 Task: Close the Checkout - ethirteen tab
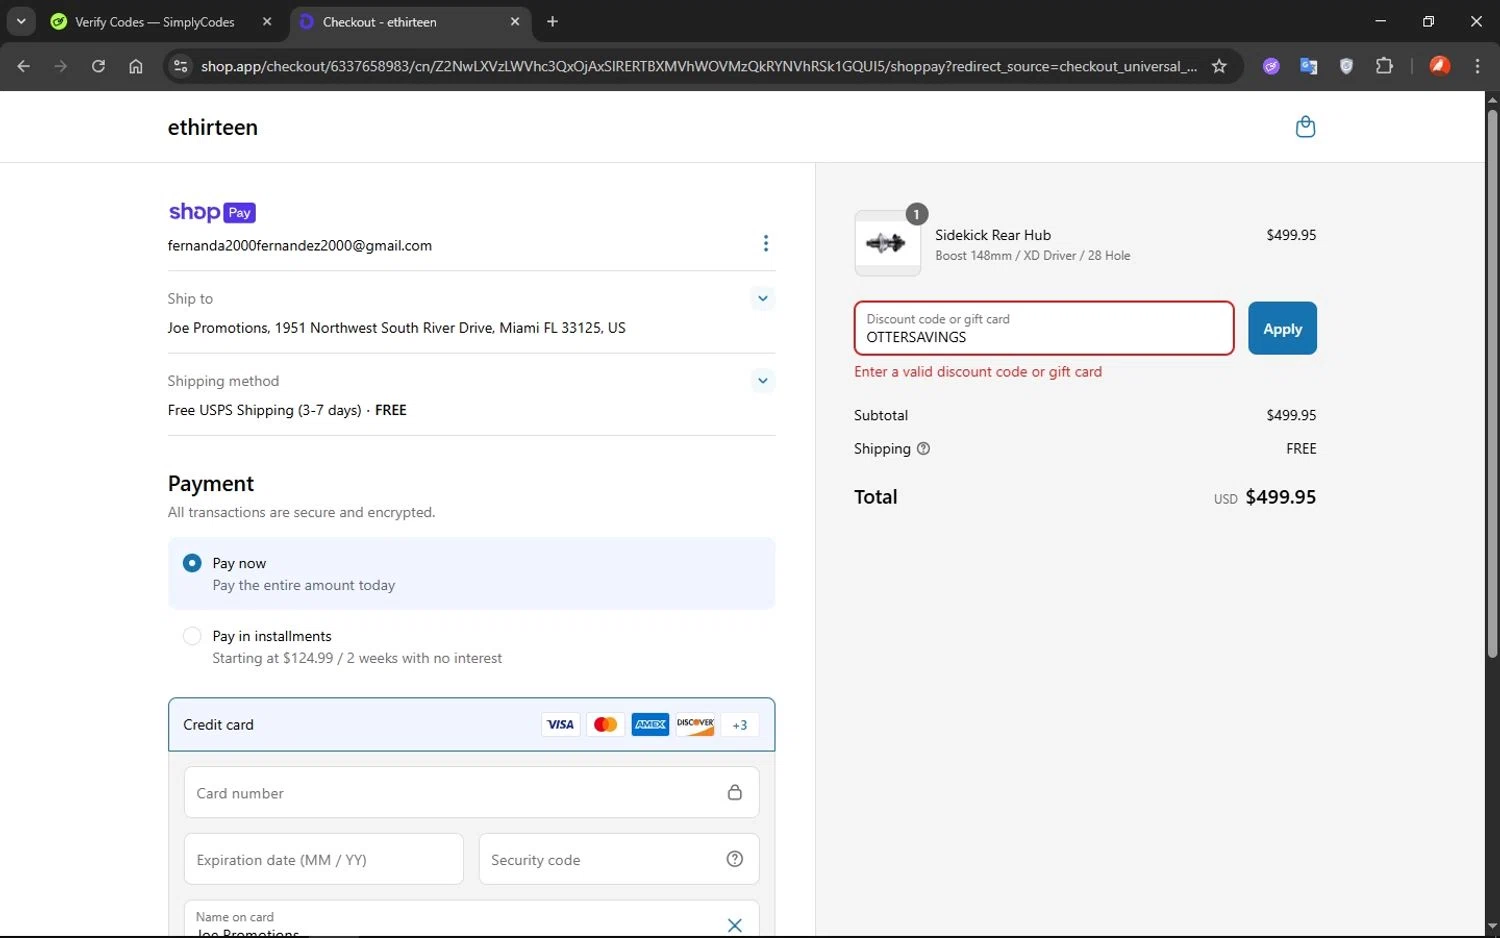pyautogui.click(x=515, y=21)
